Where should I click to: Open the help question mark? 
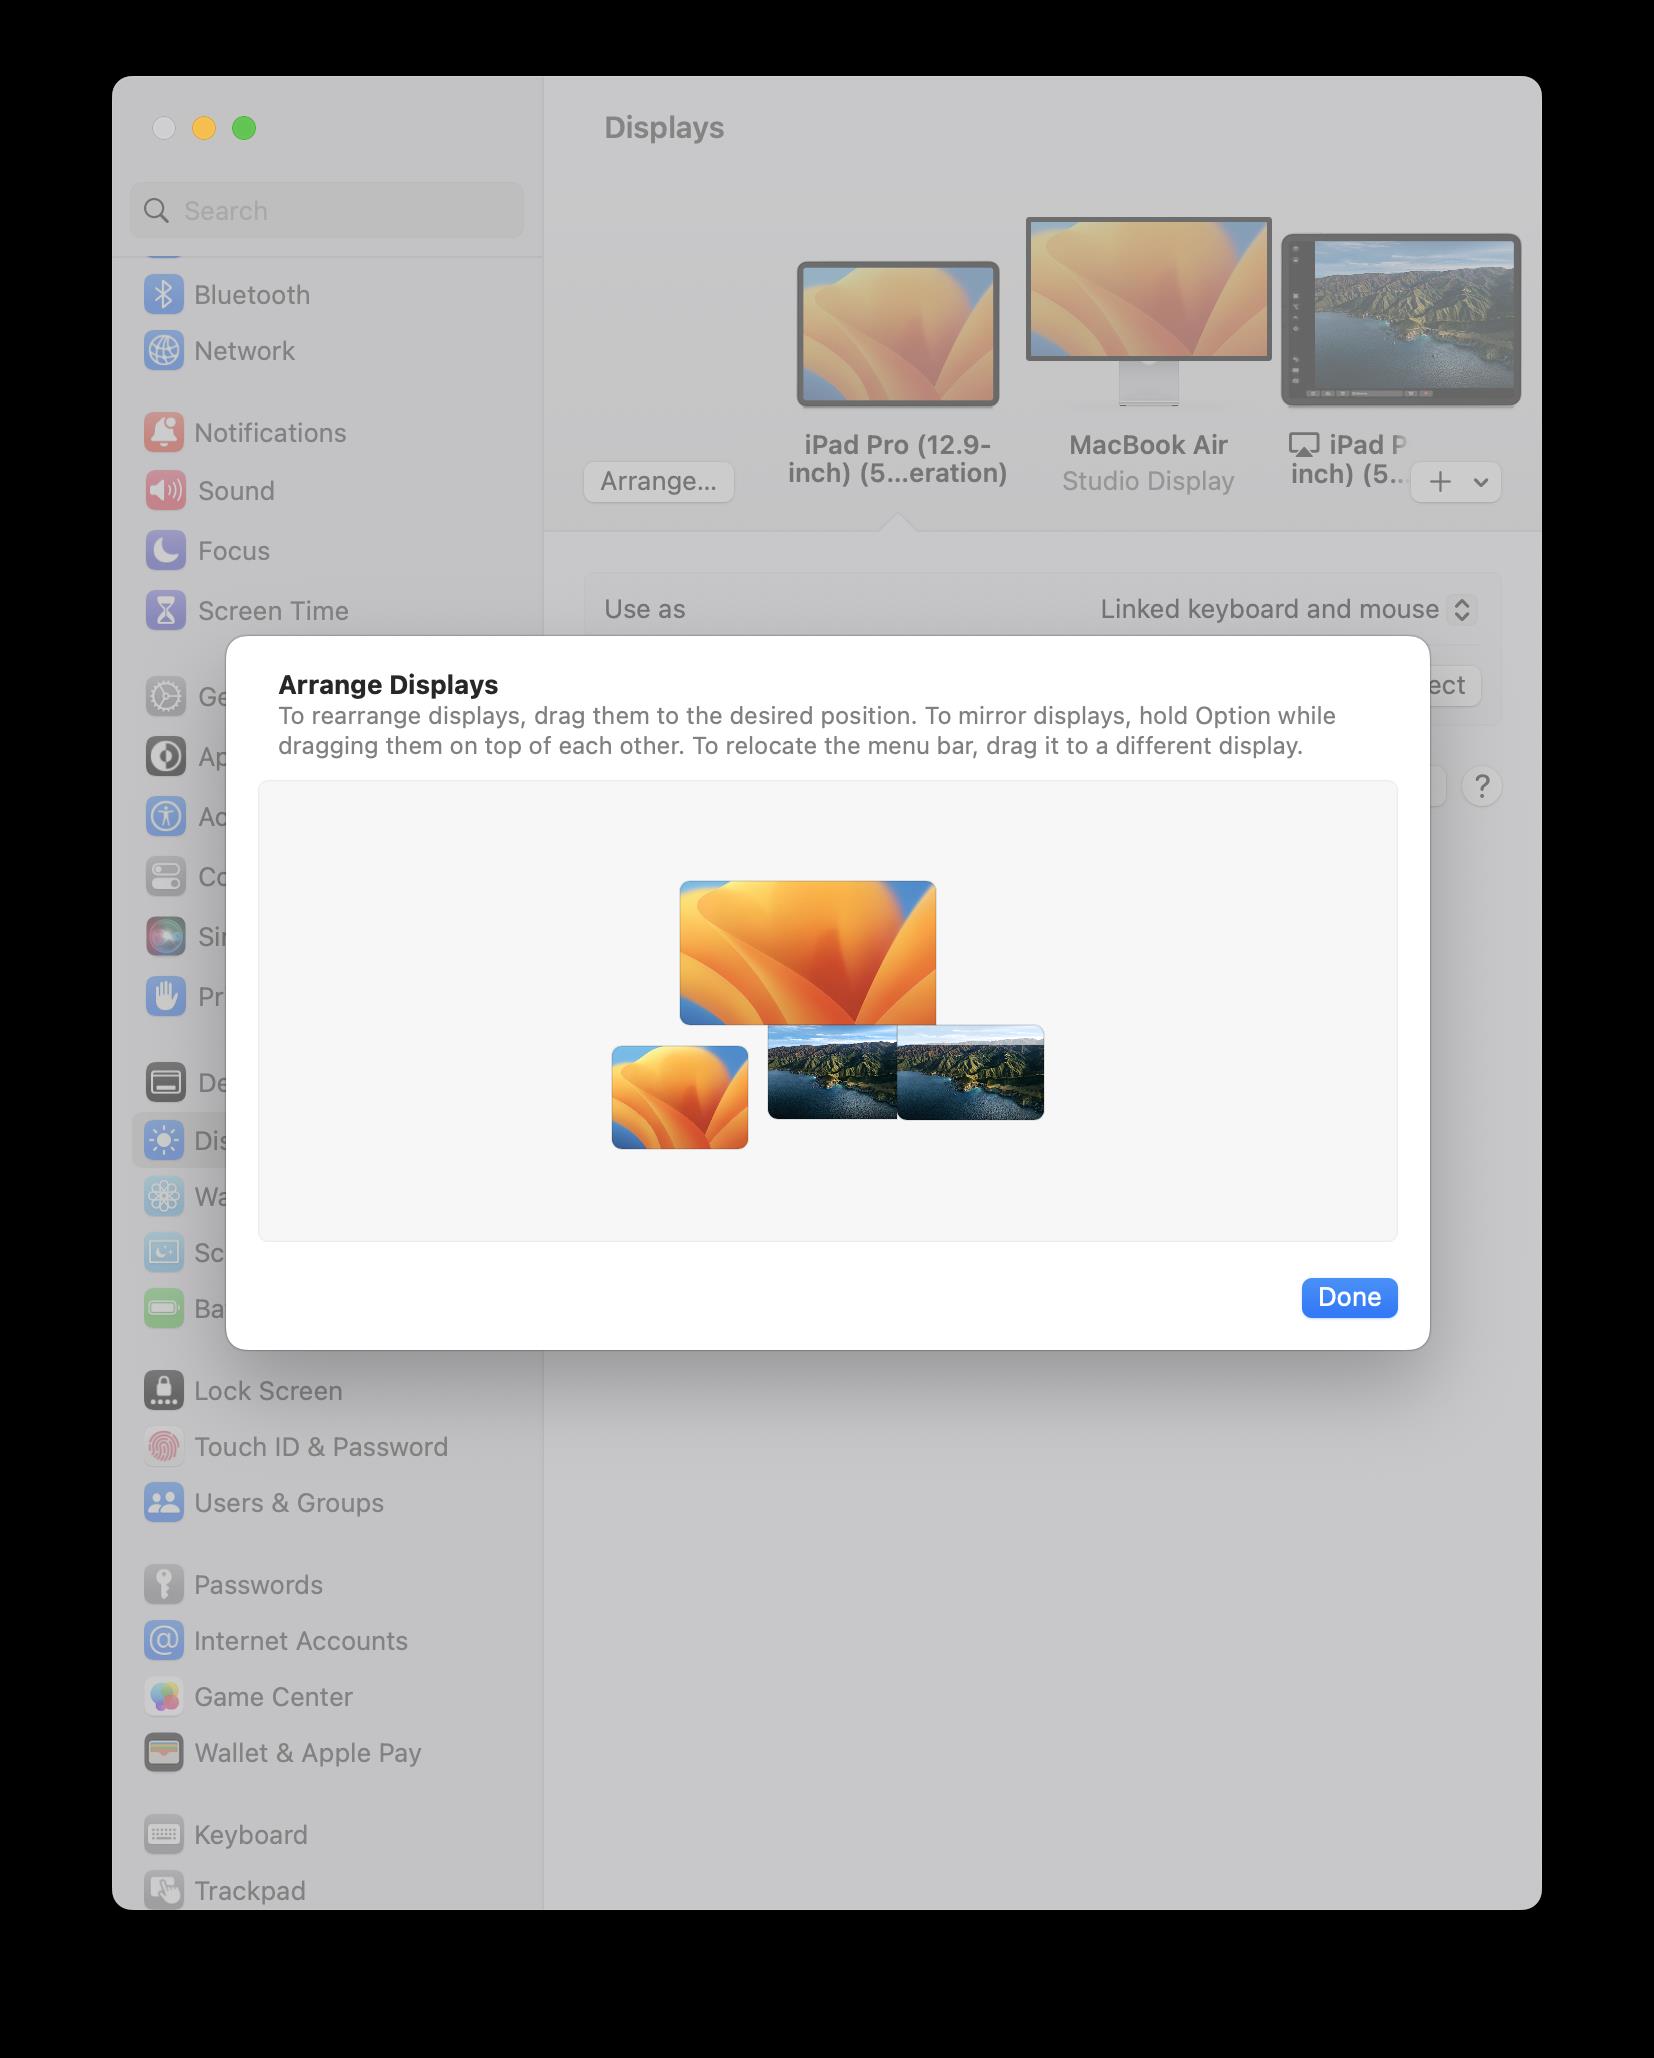(x=1483, y=786)
